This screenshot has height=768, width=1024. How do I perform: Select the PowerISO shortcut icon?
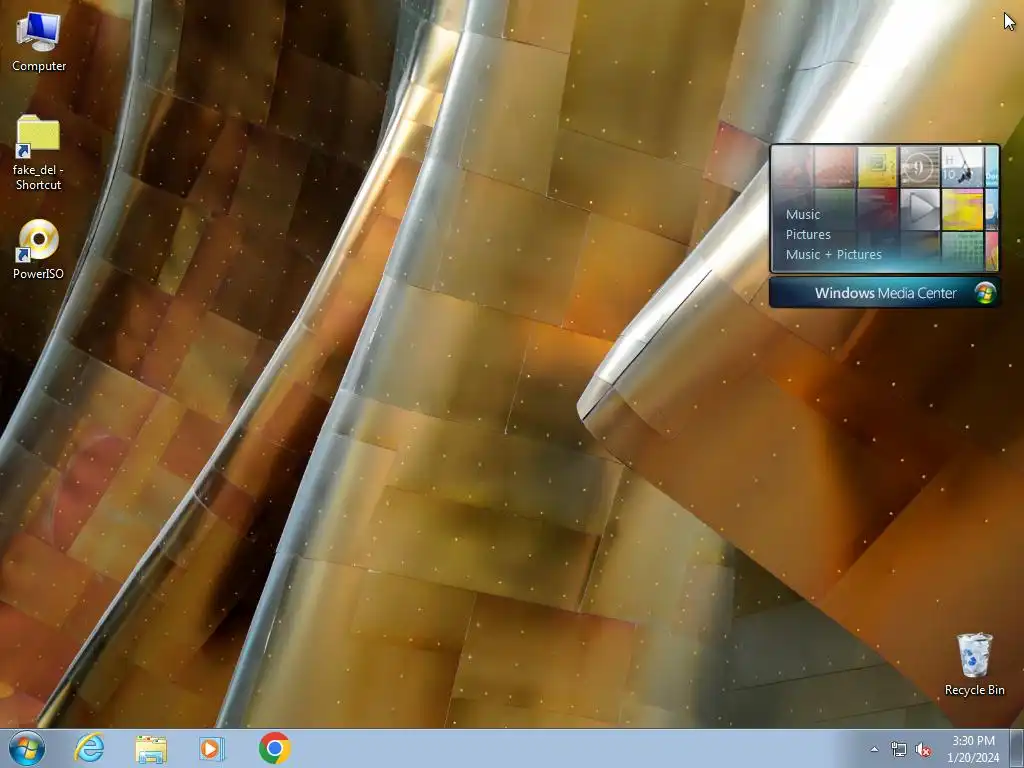click(38, 249)
